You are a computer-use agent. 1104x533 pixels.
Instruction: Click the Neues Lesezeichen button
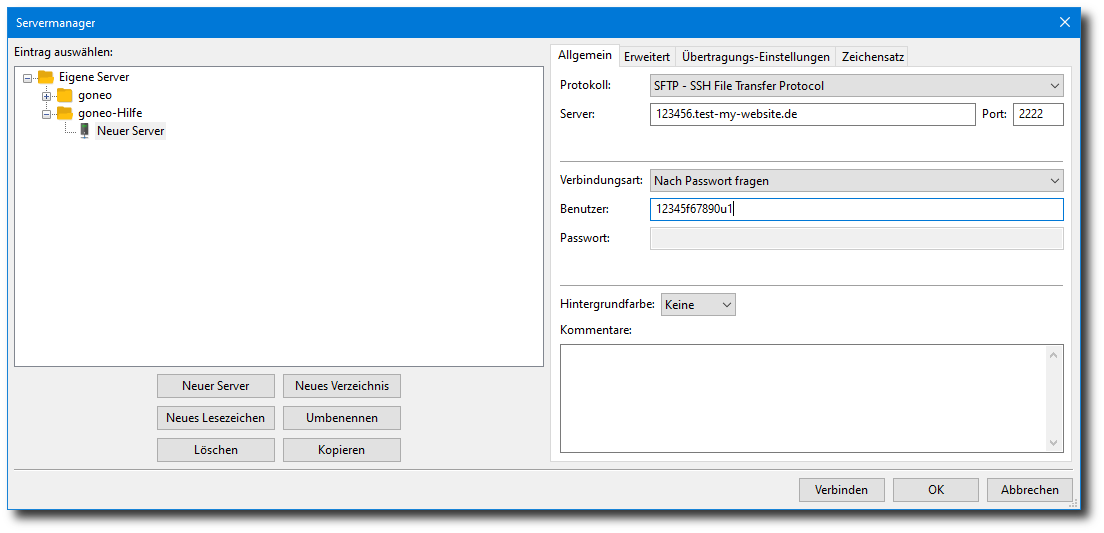pos(215,418)
